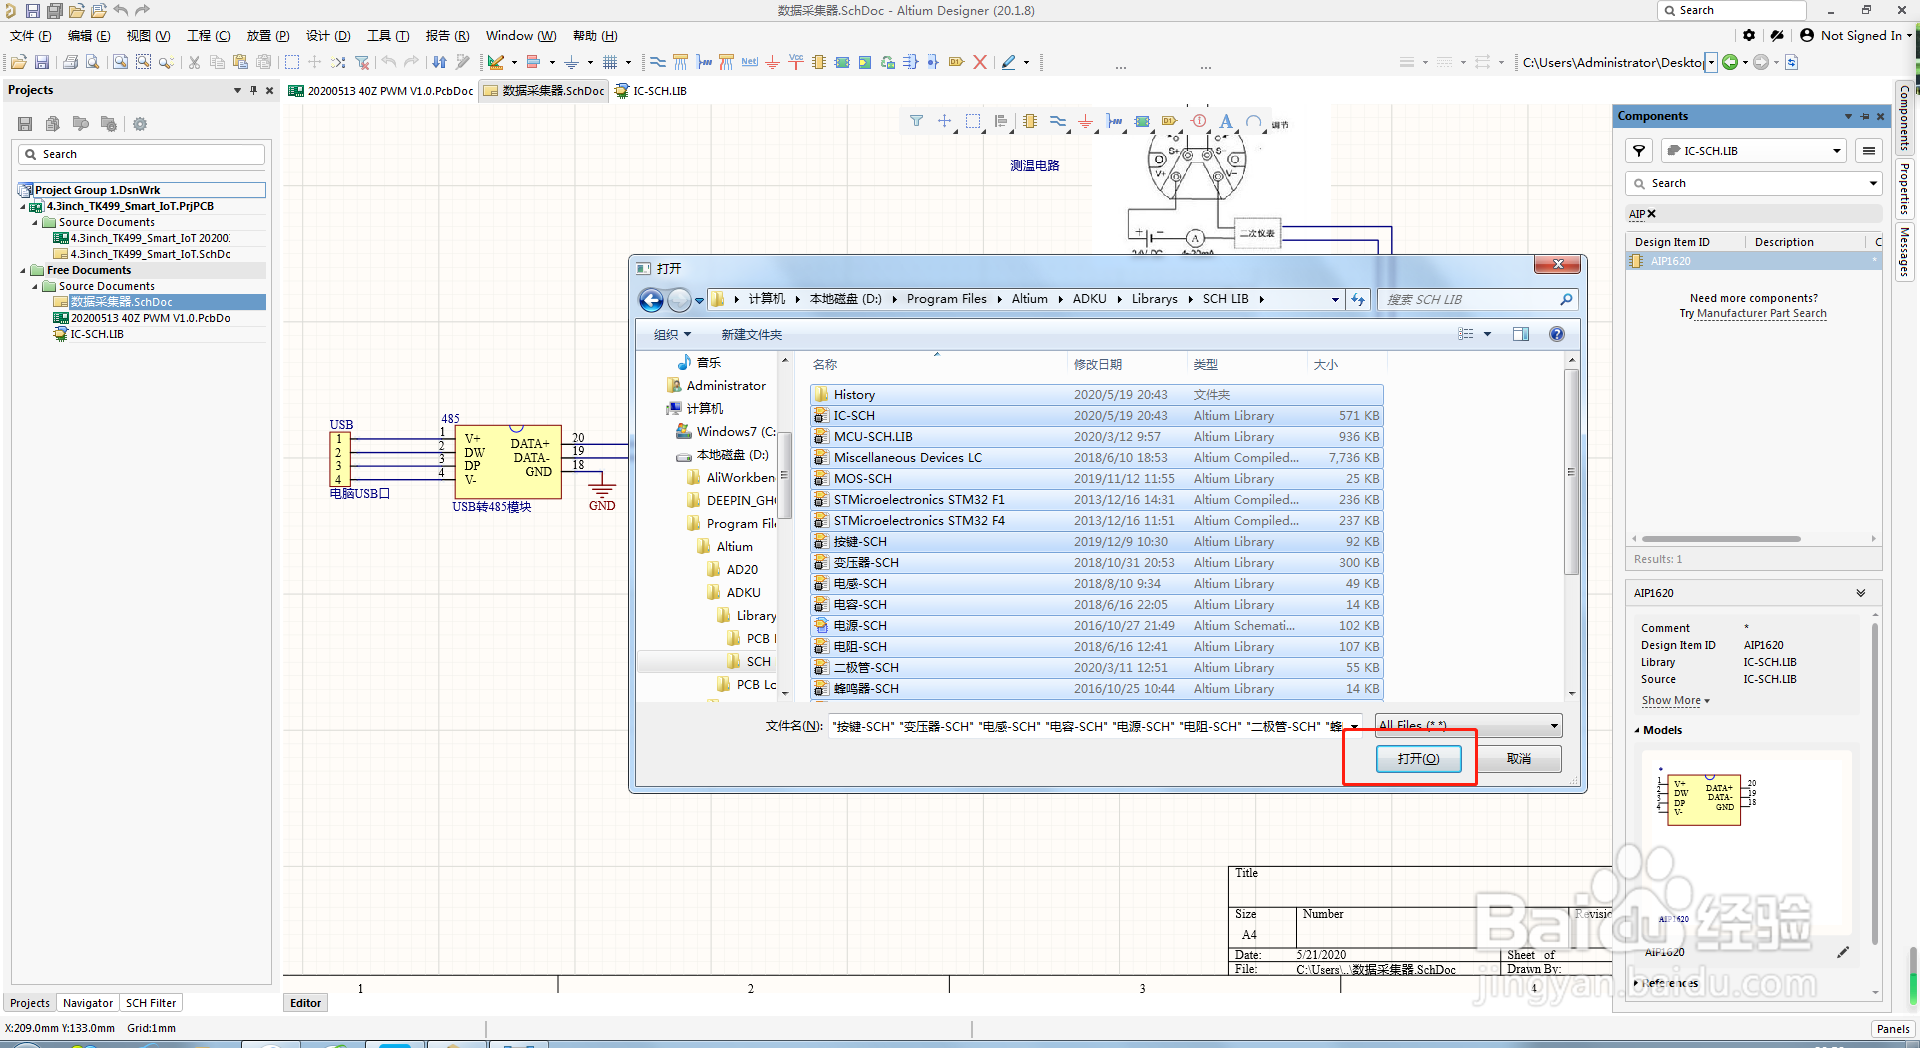Select AIP1620 in the component results
1920x1048 pixels.
click(x=1754, y=262)
